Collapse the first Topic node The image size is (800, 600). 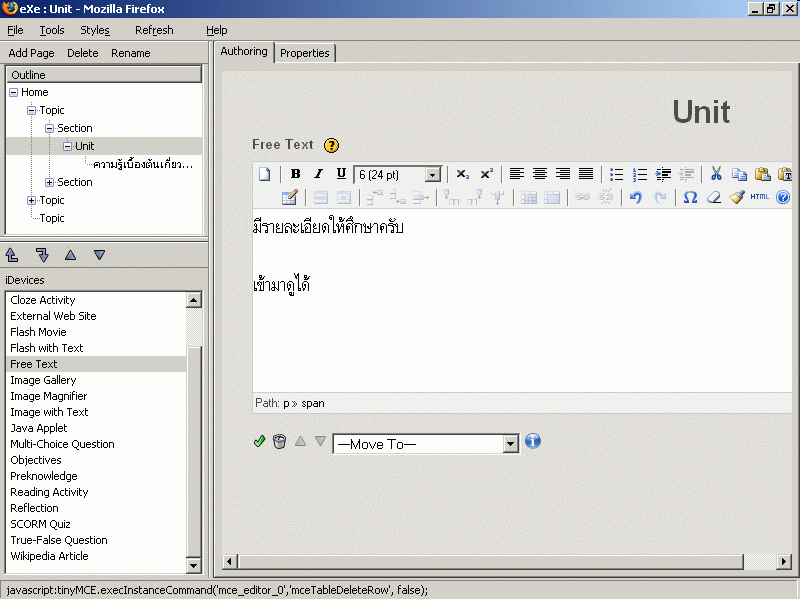click(32, 111)
